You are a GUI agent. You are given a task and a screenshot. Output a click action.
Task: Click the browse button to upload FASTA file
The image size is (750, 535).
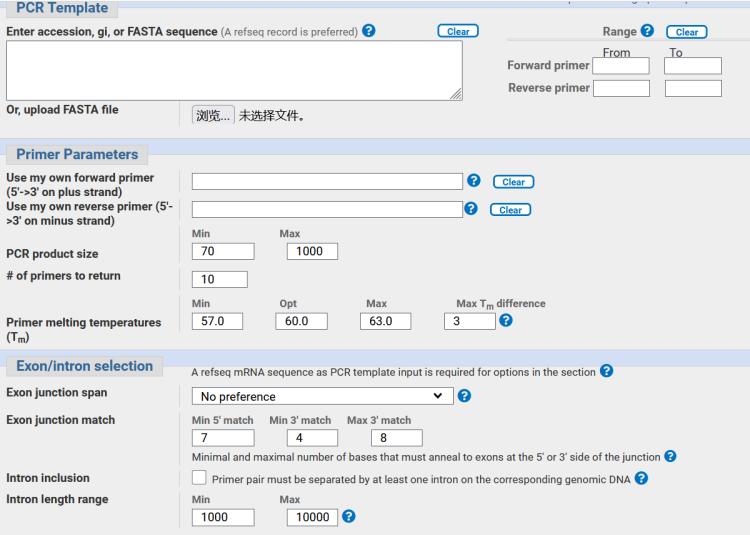pyautogui.click(x=213, y=115)
